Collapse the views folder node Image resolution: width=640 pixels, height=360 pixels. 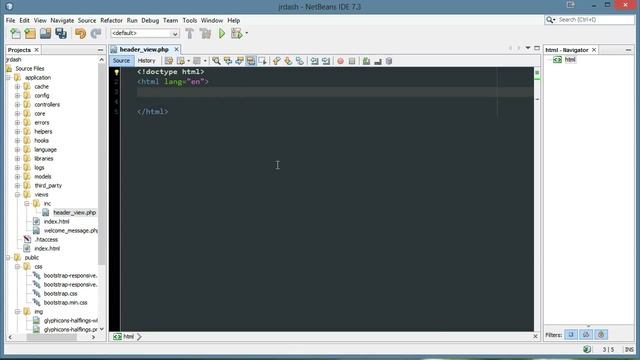click(18, 195)
